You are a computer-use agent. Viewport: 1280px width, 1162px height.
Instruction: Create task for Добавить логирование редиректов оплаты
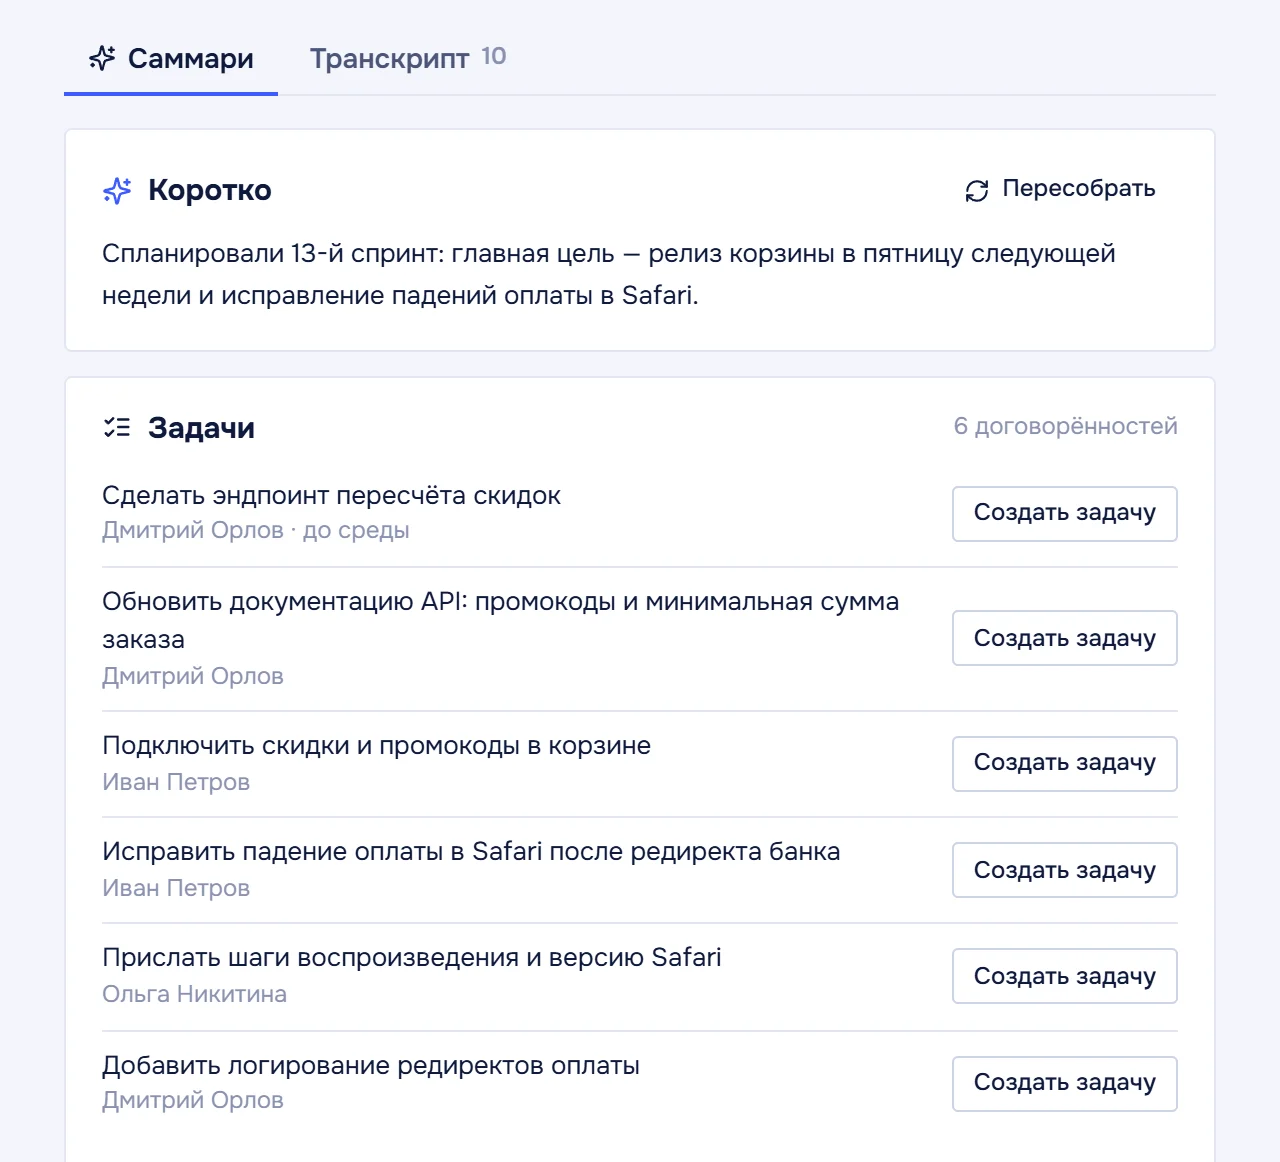(x=1064, y=1084)
